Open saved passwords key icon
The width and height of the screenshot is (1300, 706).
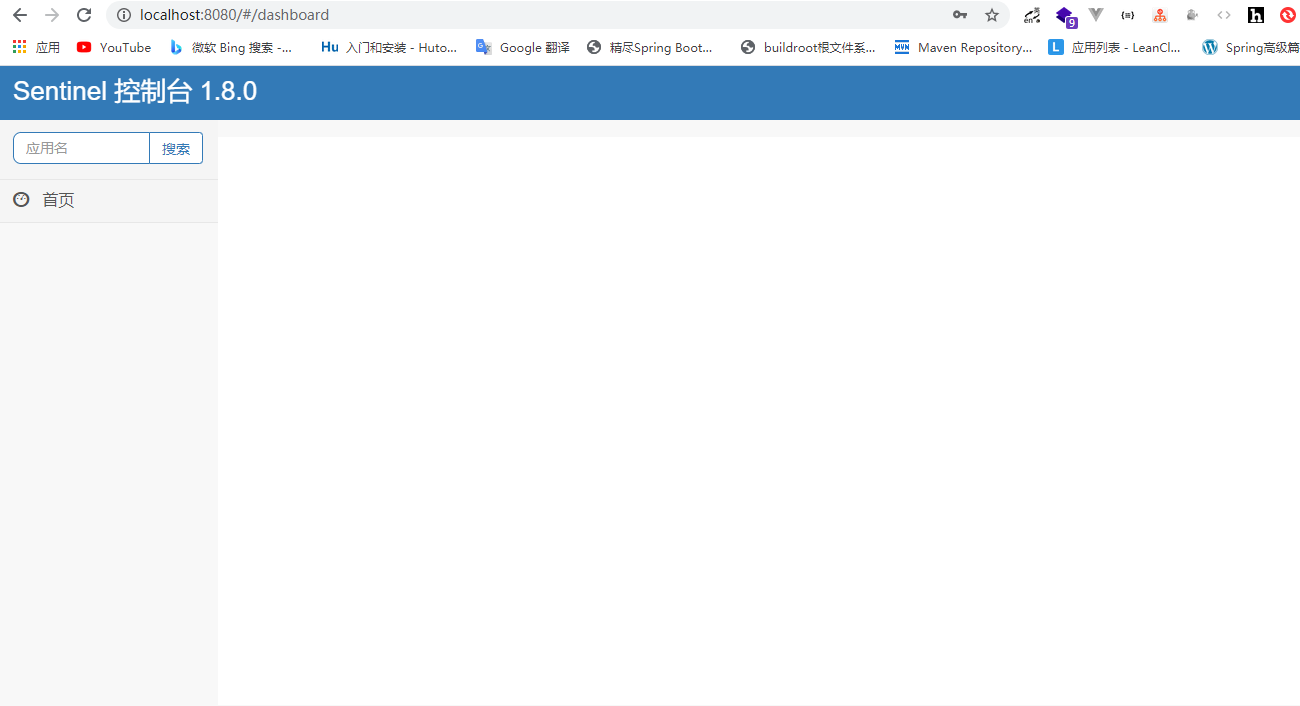(x=959, y=15)
